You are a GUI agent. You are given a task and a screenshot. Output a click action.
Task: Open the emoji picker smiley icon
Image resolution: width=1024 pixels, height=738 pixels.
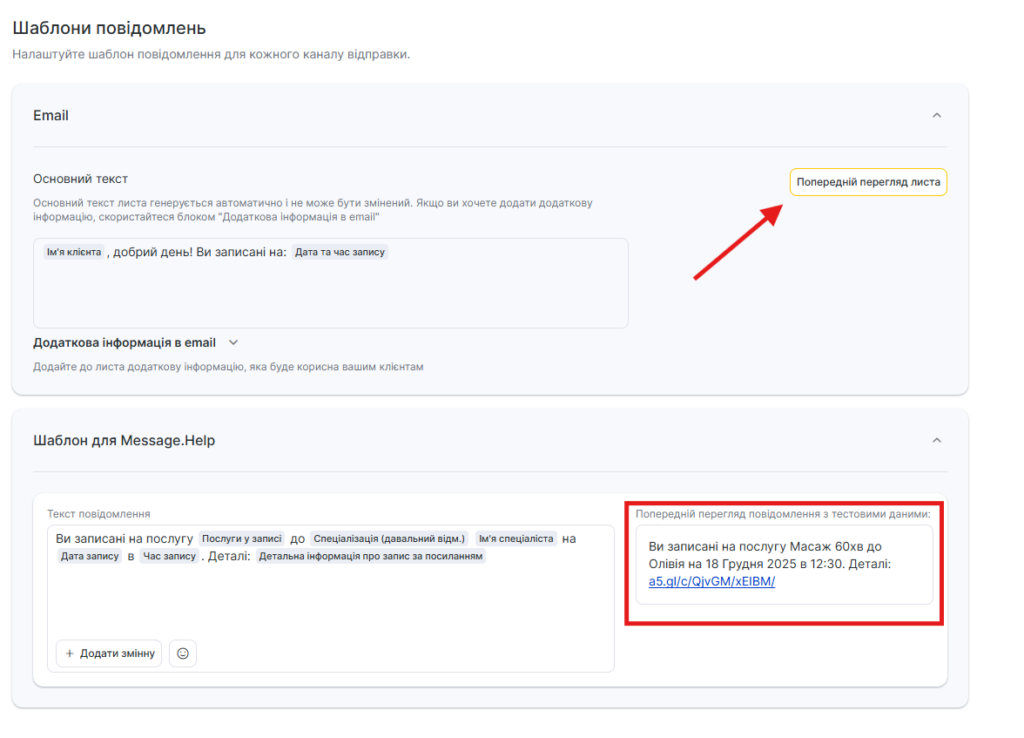pyautogui.click(x=183, y=653)
